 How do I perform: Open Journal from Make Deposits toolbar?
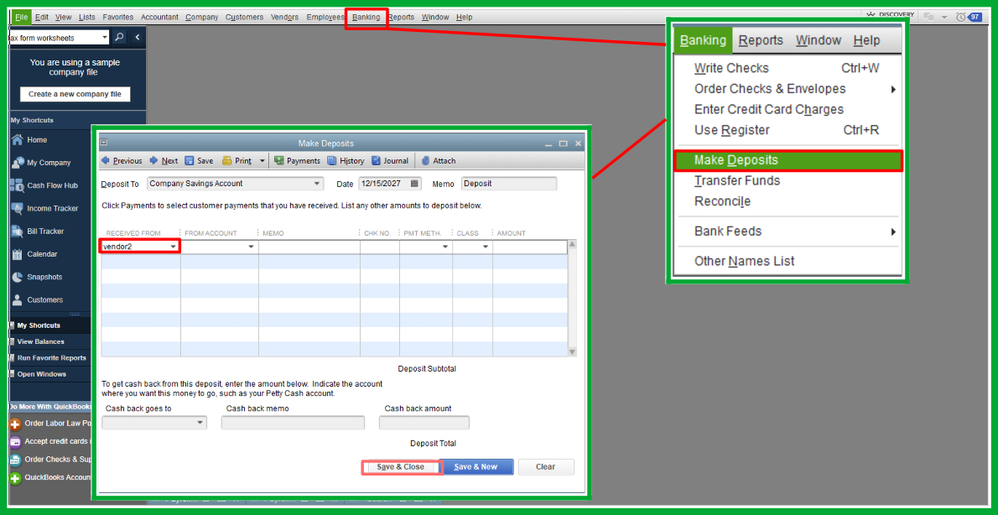[x=390, y=161]
